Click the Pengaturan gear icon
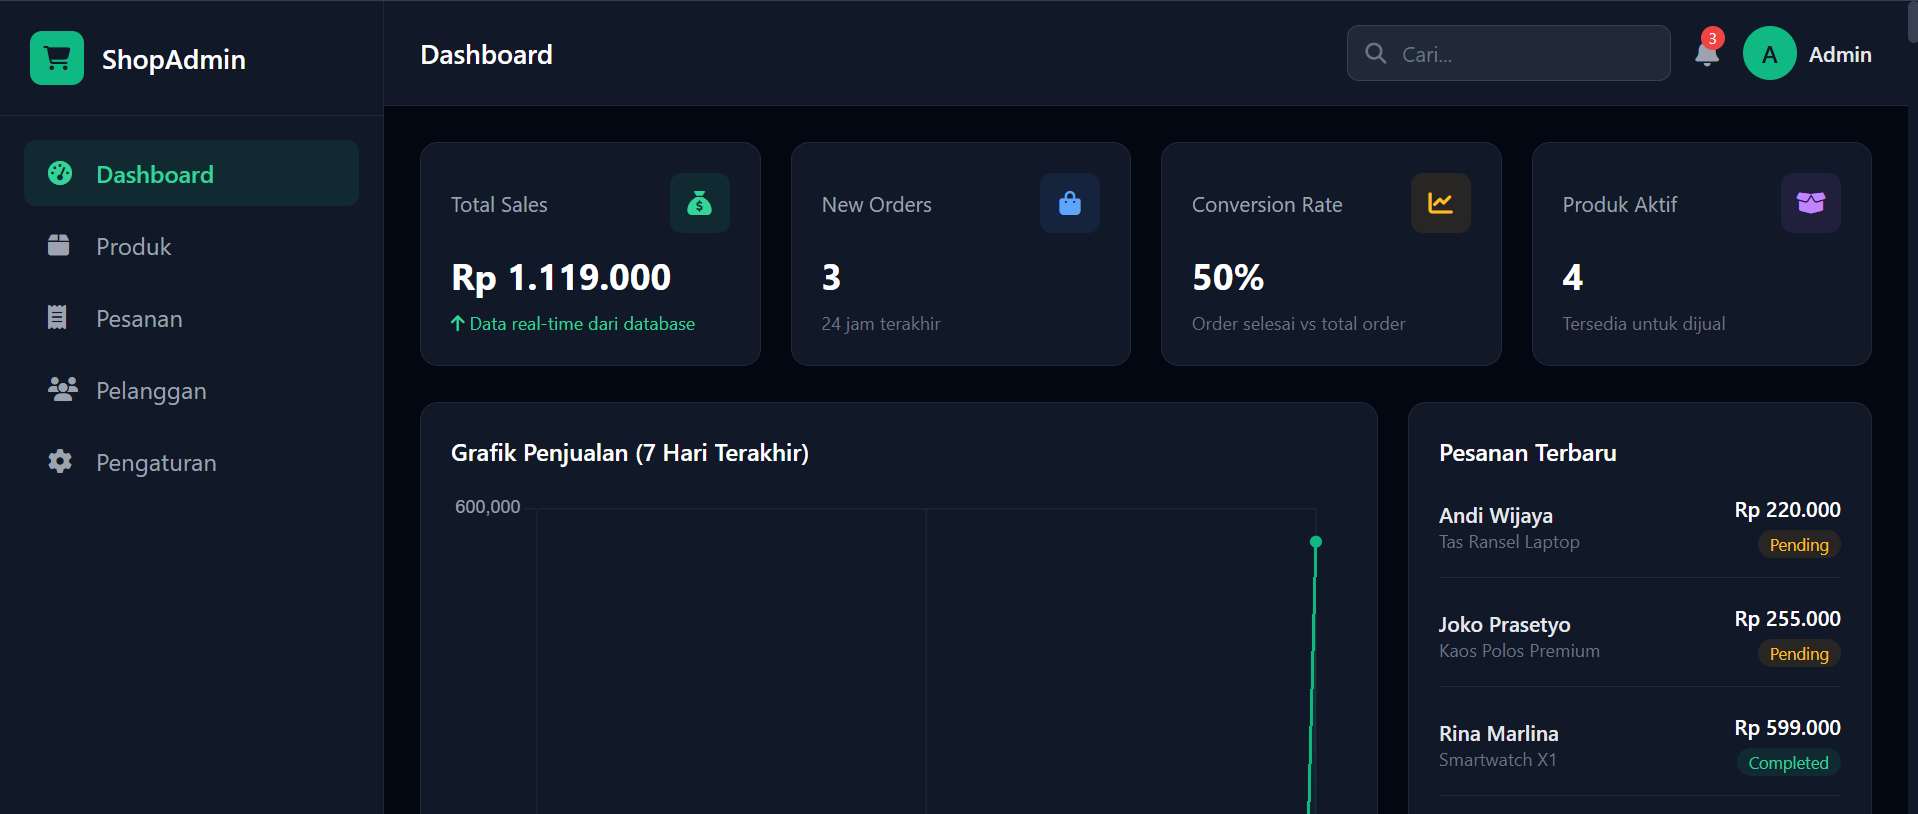 [x=60, y=461]
